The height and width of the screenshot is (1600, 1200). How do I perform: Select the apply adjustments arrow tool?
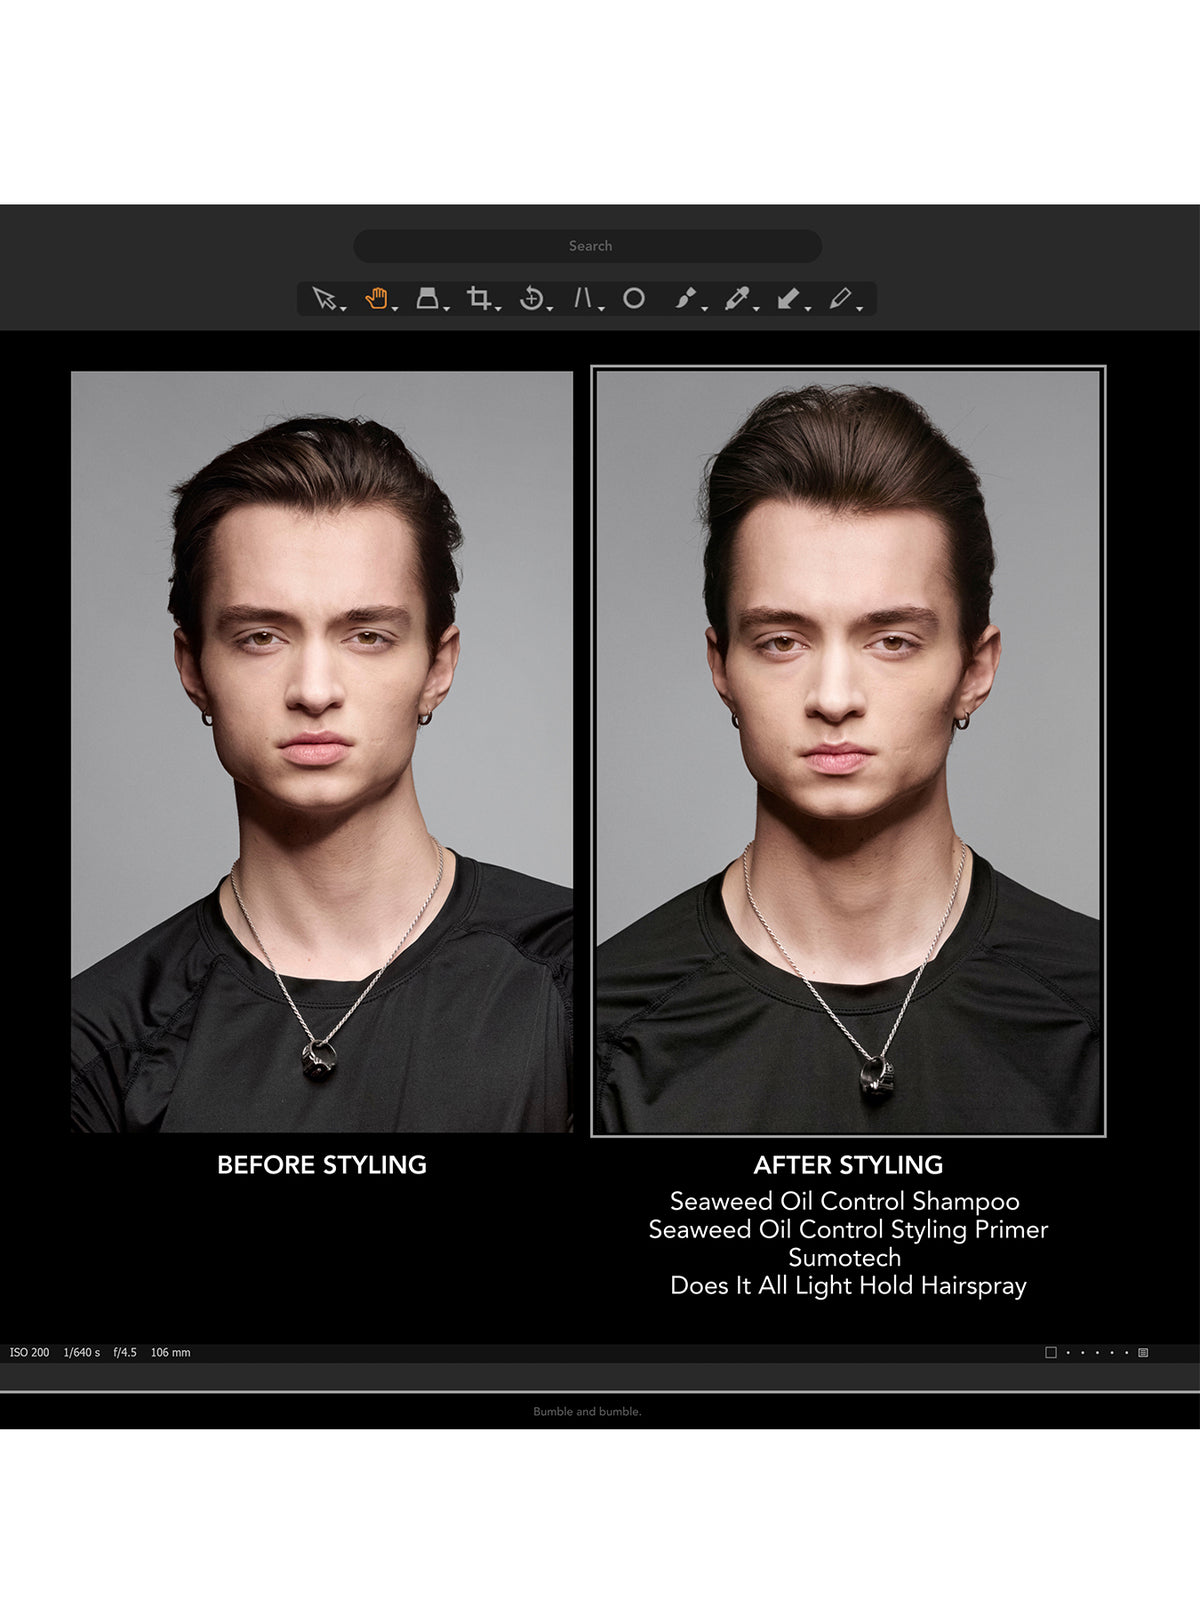(x=788, y=298)
